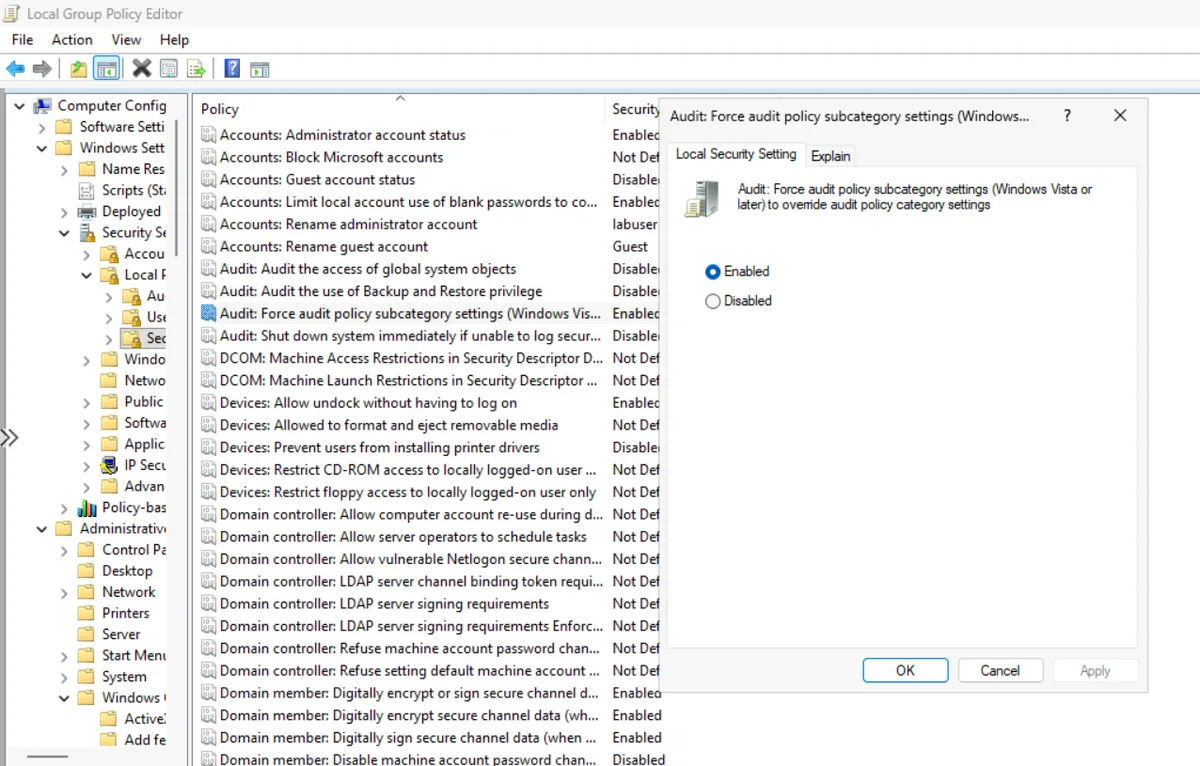
Task: Select the Local Security Setting tab
Action: coord(736,154)
